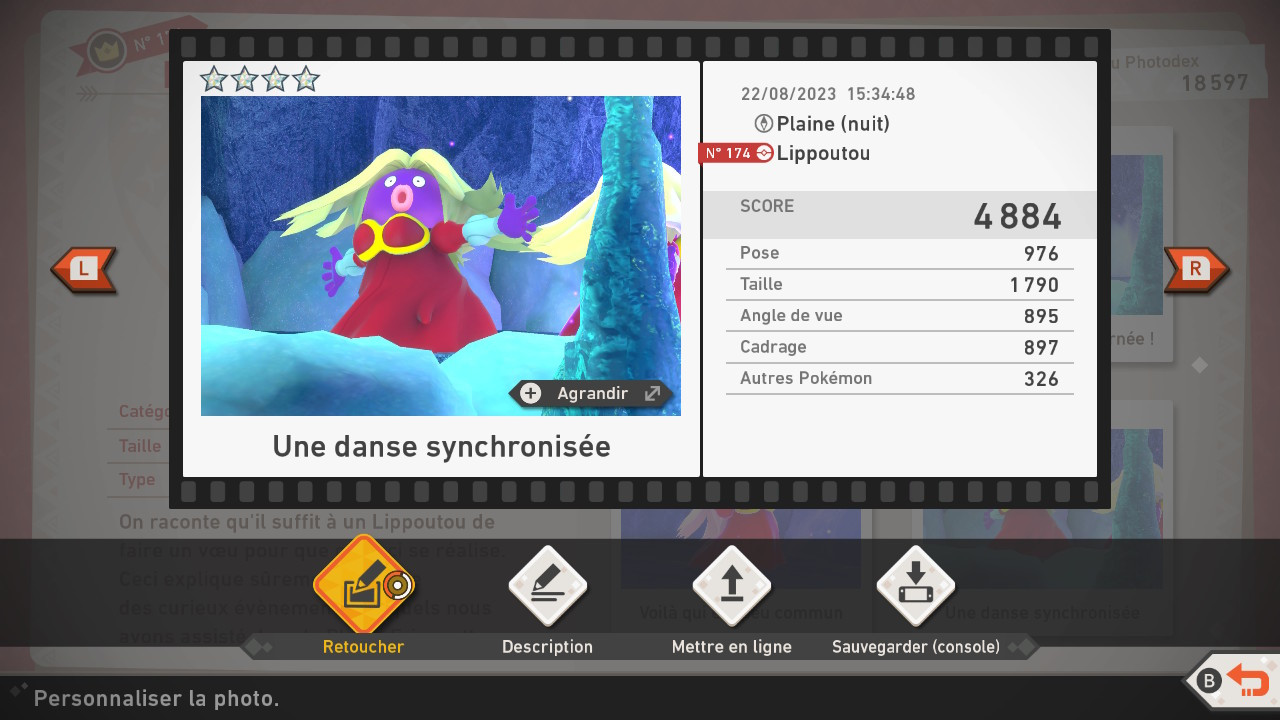Choose the Sauvegarder (console) label

[915, 647]
